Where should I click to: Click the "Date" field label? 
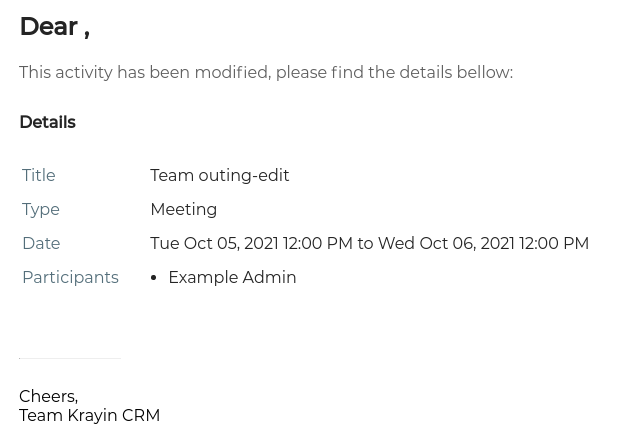tap(41, 244)
